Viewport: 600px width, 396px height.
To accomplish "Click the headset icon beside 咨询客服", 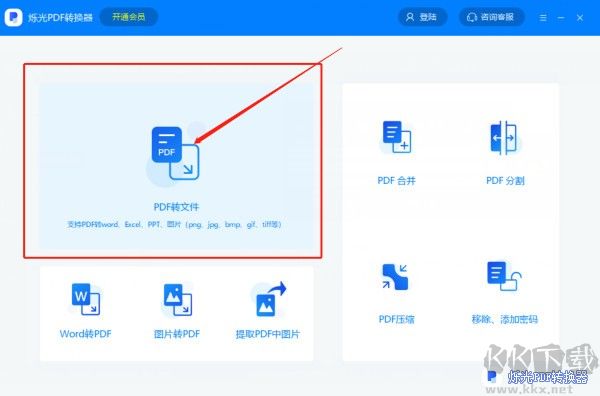I will (472, 17).
